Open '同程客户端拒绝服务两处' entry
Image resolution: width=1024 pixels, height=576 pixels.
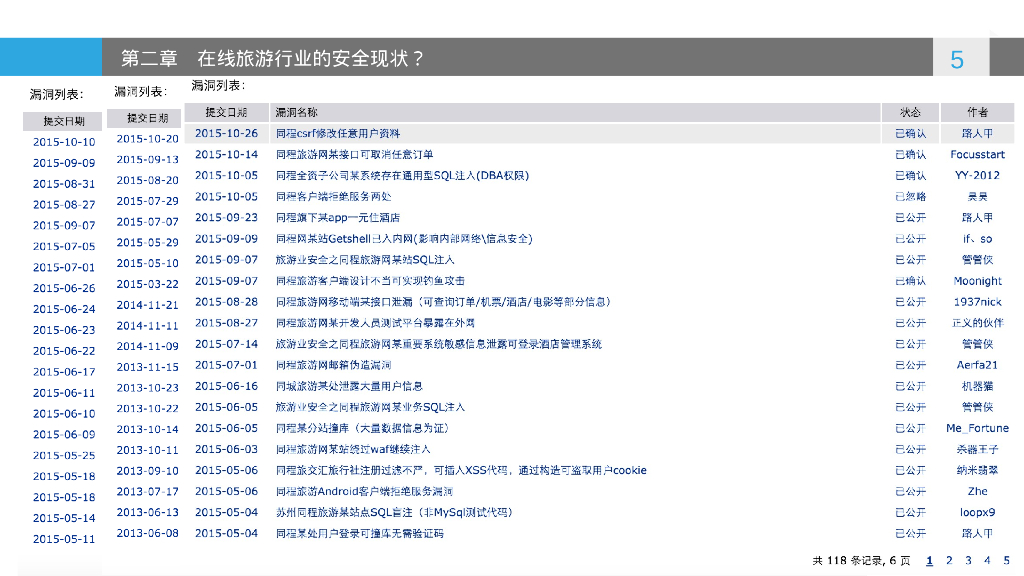click(333, 197)
